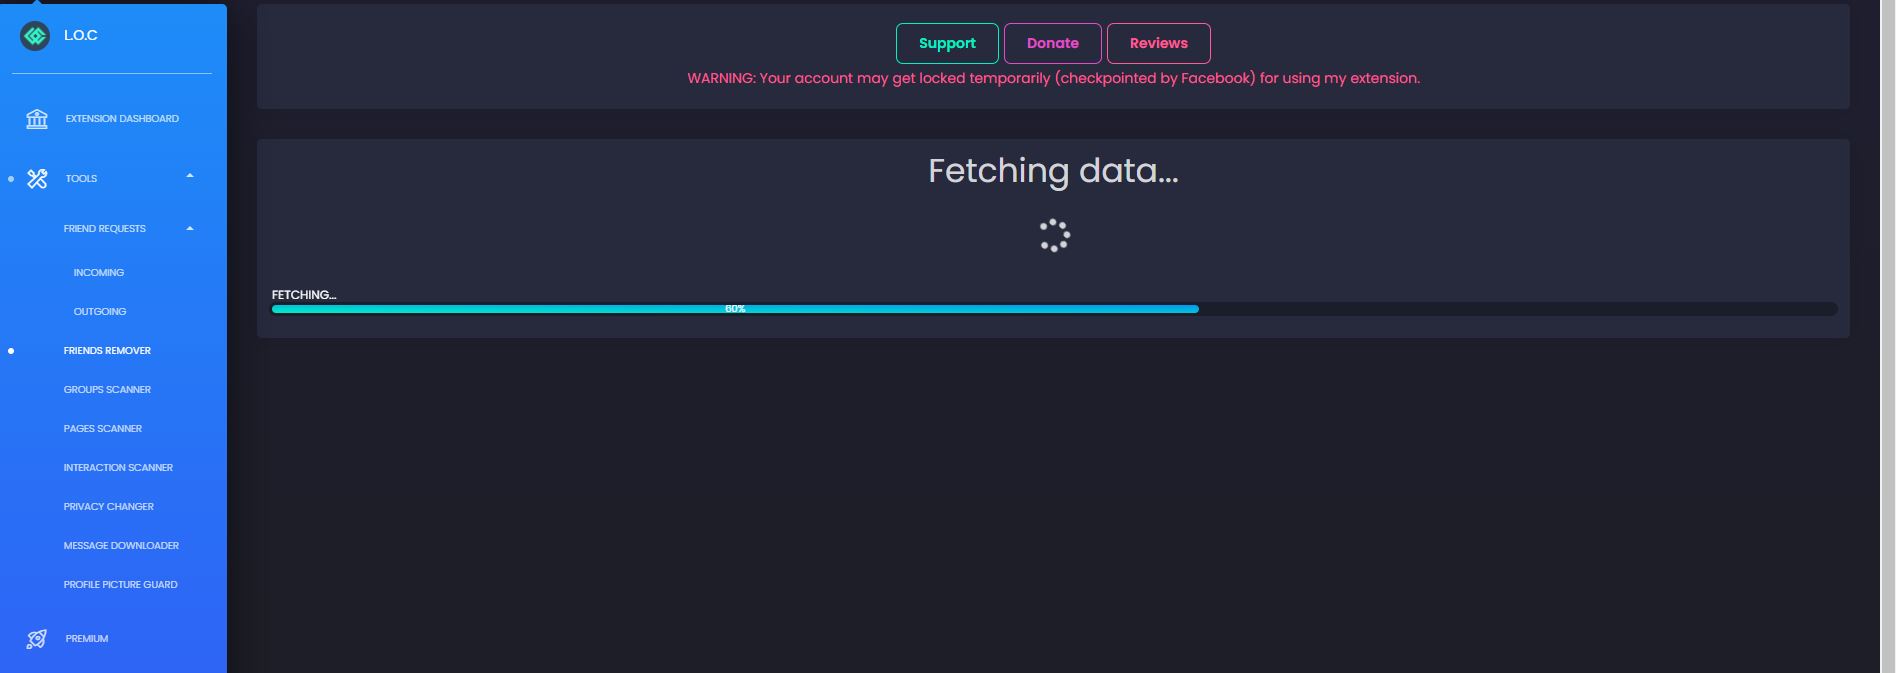Click the fetching progress bar
The height and width of the screenshot is (673, 1896).
pos(1054,309)
